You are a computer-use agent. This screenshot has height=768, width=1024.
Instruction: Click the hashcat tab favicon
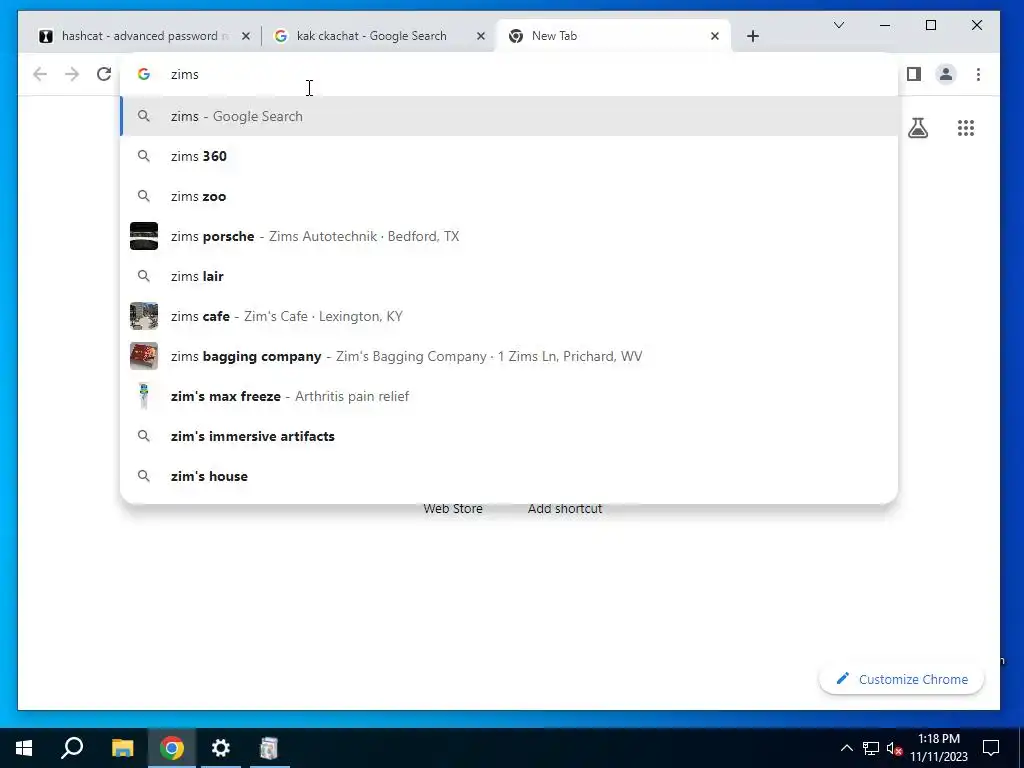(46, 36)
